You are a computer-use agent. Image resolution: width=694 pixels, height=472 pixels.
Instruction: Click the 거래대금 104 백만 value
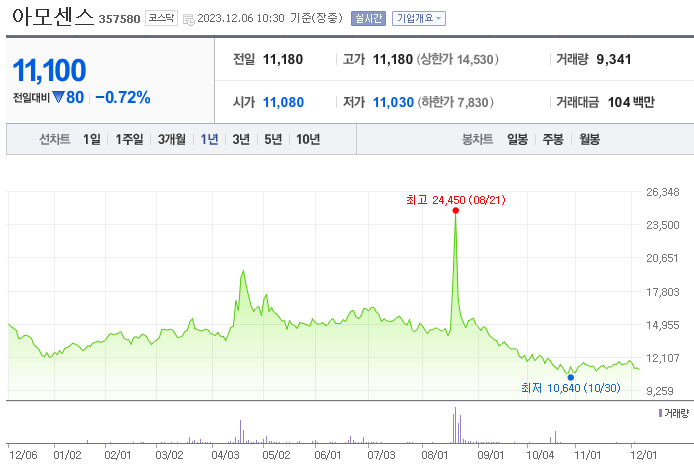631,102
